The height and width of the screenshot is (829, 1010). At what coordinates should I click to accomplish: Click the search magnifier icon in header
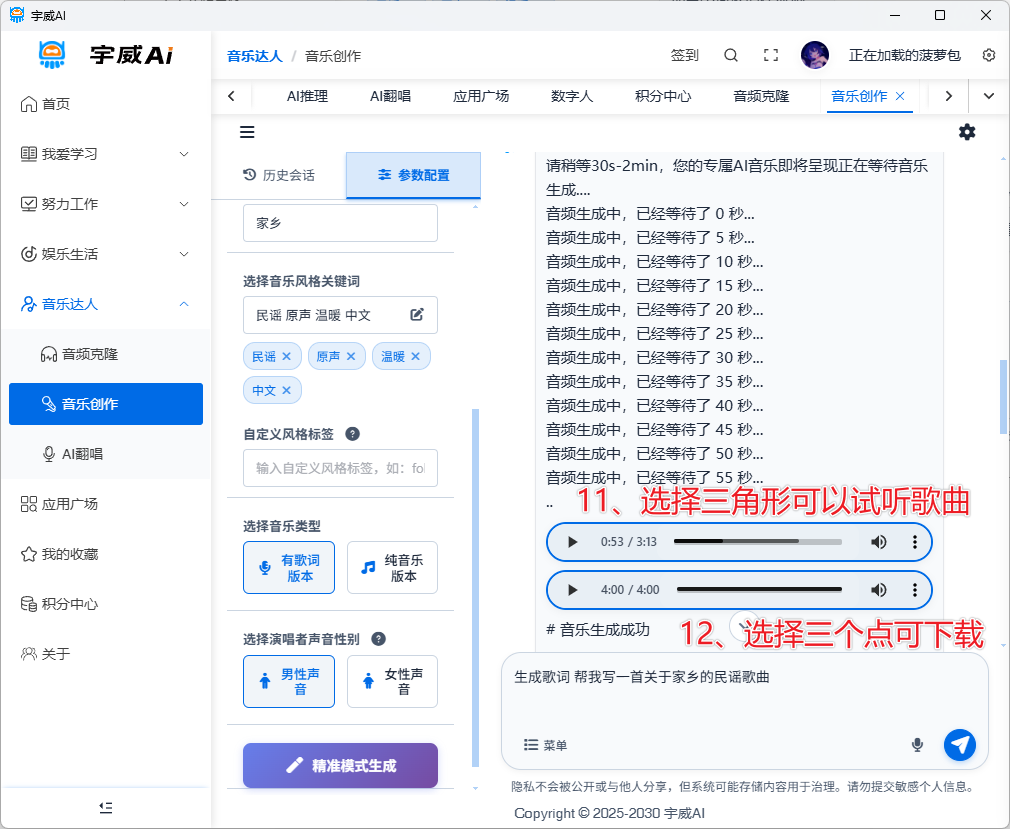point(731,55)
